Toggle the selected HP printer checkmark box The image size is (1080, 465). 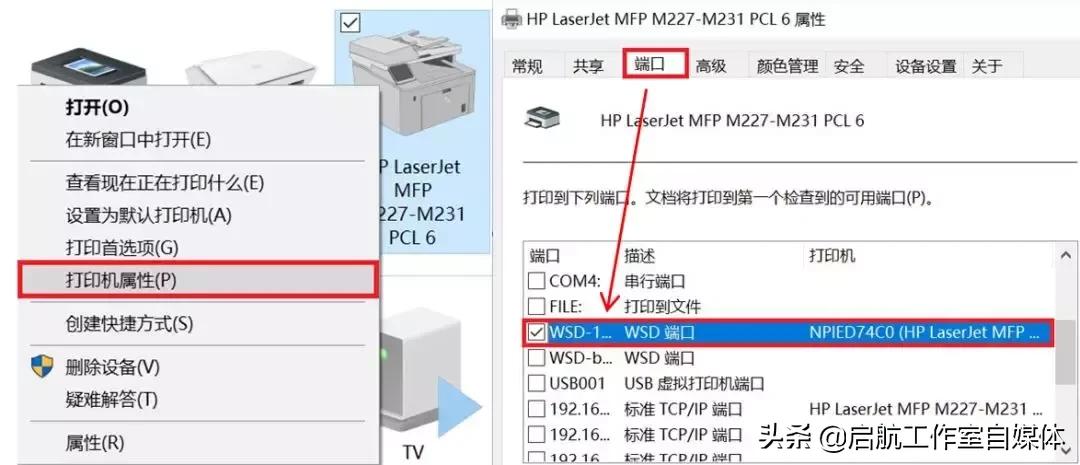(351, 23)
